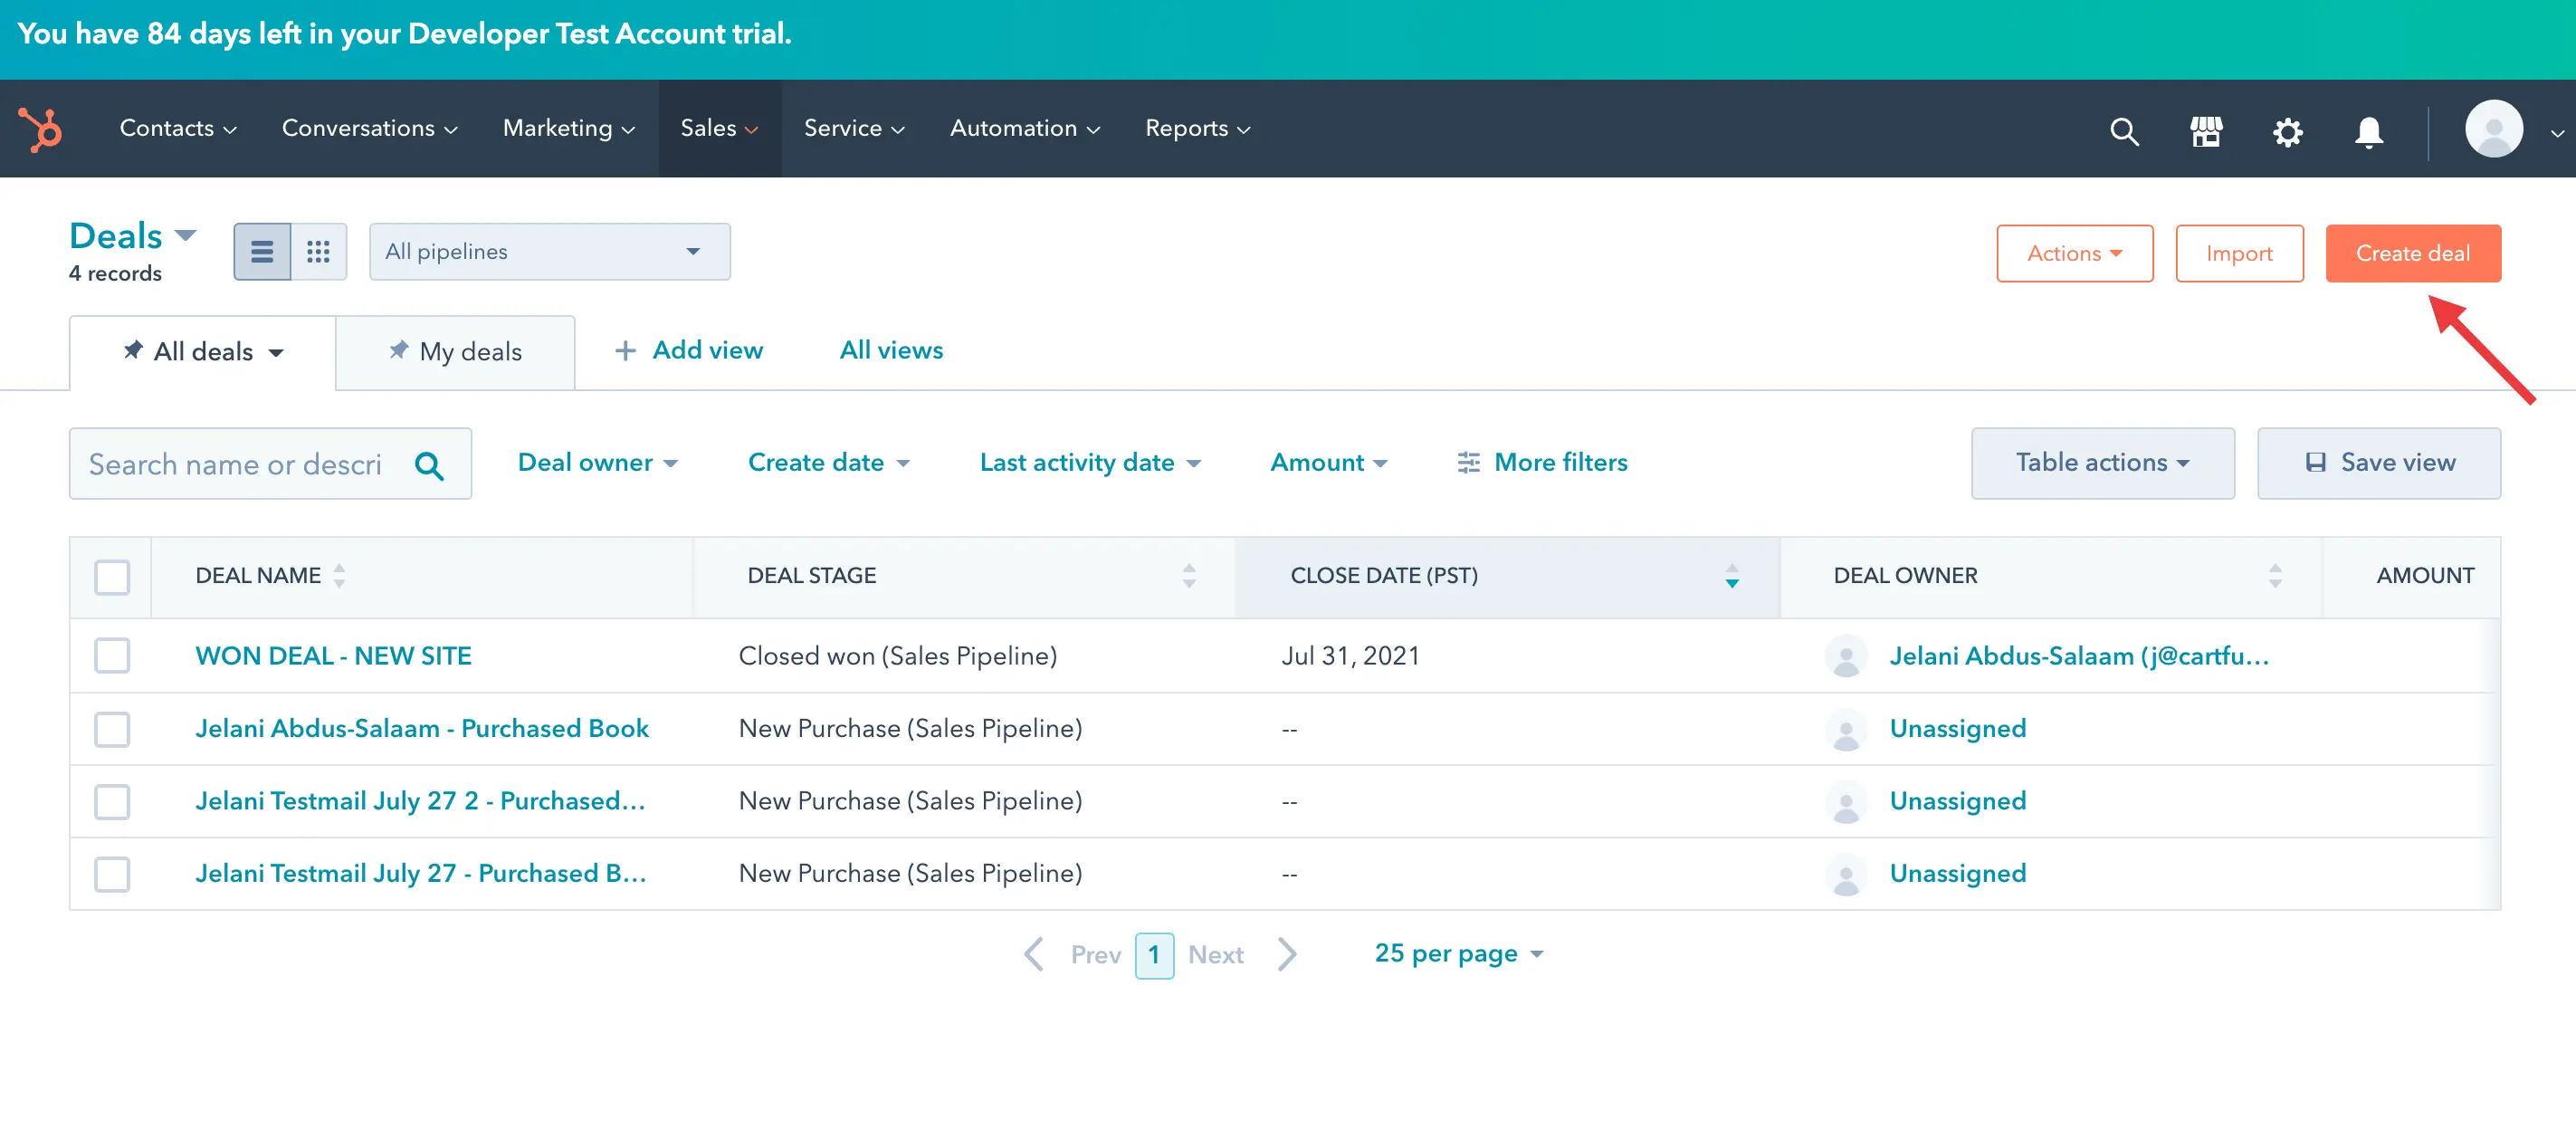Open settings gear icon

click(2287, 131)
